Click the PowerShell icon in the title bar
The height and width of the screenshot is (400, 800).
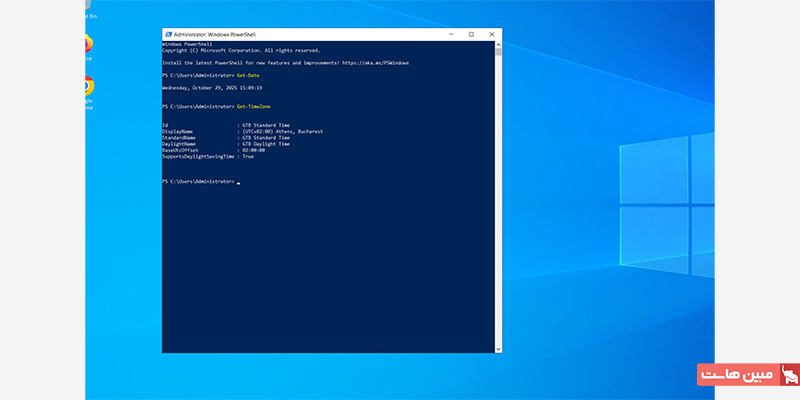(168, 34)
